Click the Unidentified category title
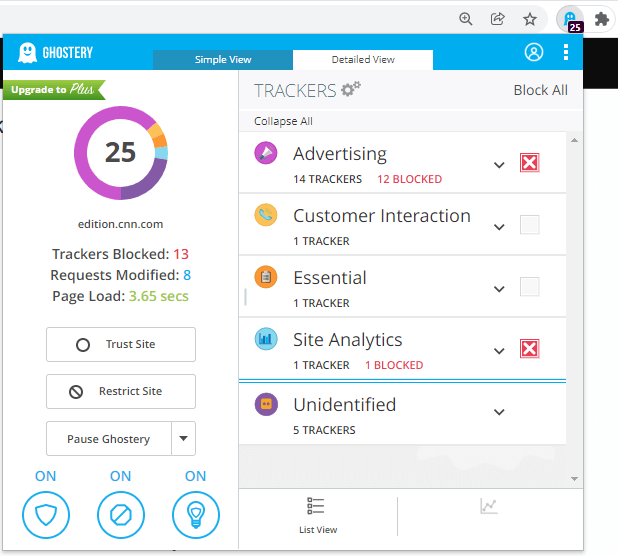This screenshot has width=618, height=556. coord(344,405)
